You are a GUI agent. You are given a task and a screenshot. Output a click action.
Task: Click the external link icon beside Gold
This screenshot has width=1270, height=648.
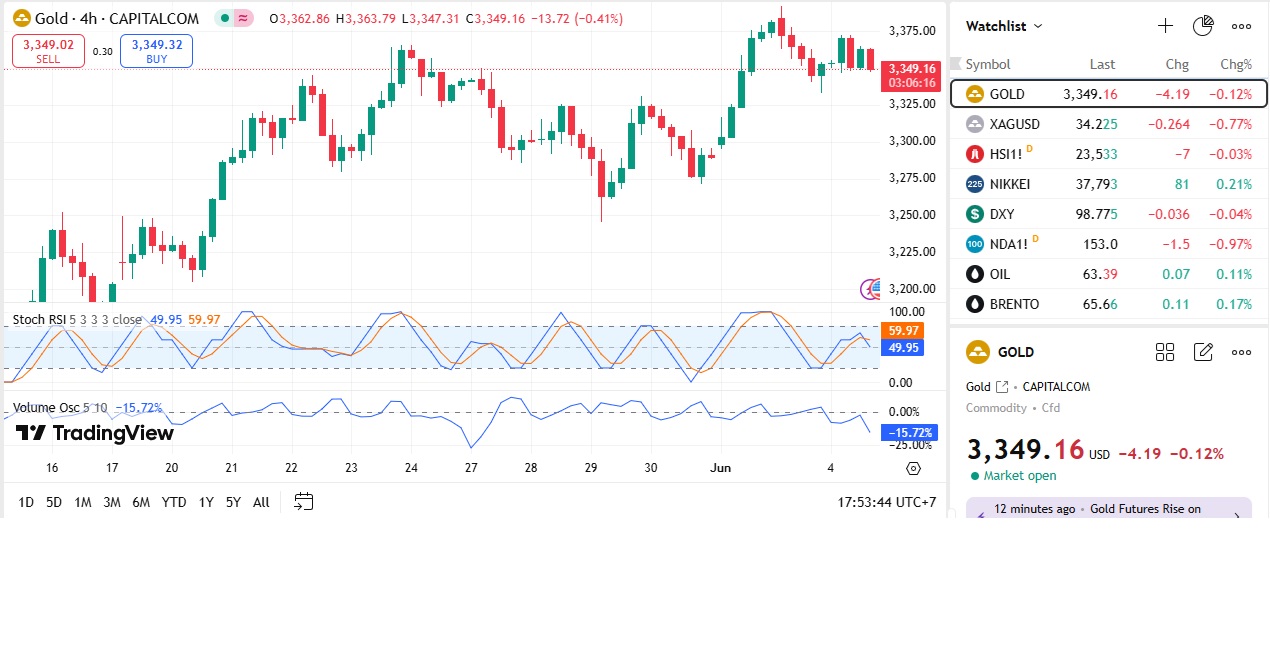1001,387
